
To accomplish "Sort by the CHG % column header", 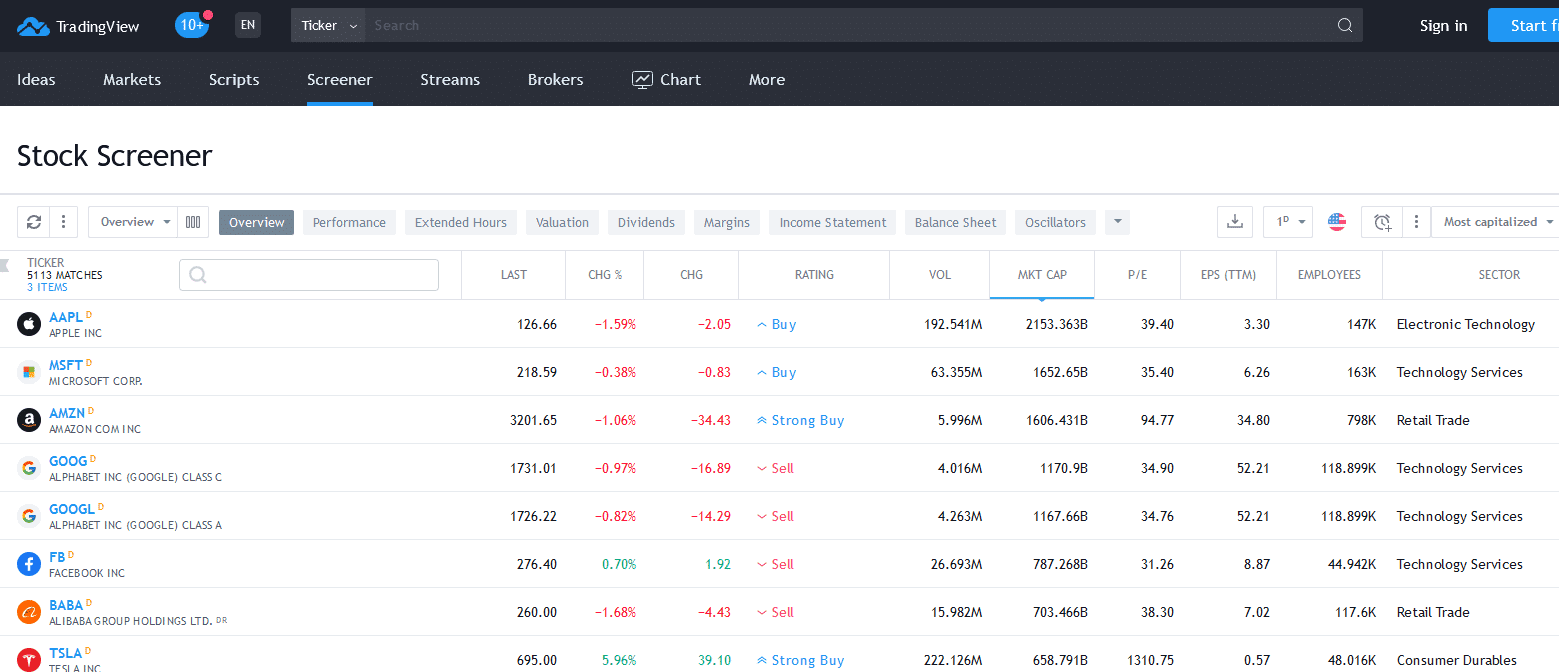I will [605, 275].
